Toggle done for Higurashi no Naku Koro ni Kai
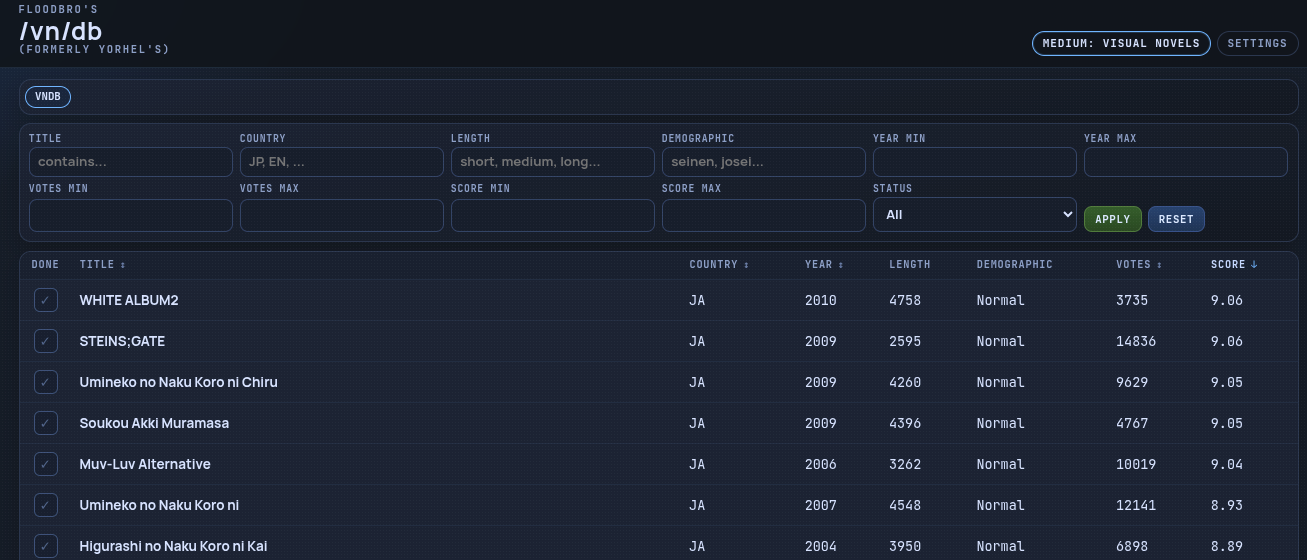This screenshot has height=560, width=1307. (x=46, y=546)
